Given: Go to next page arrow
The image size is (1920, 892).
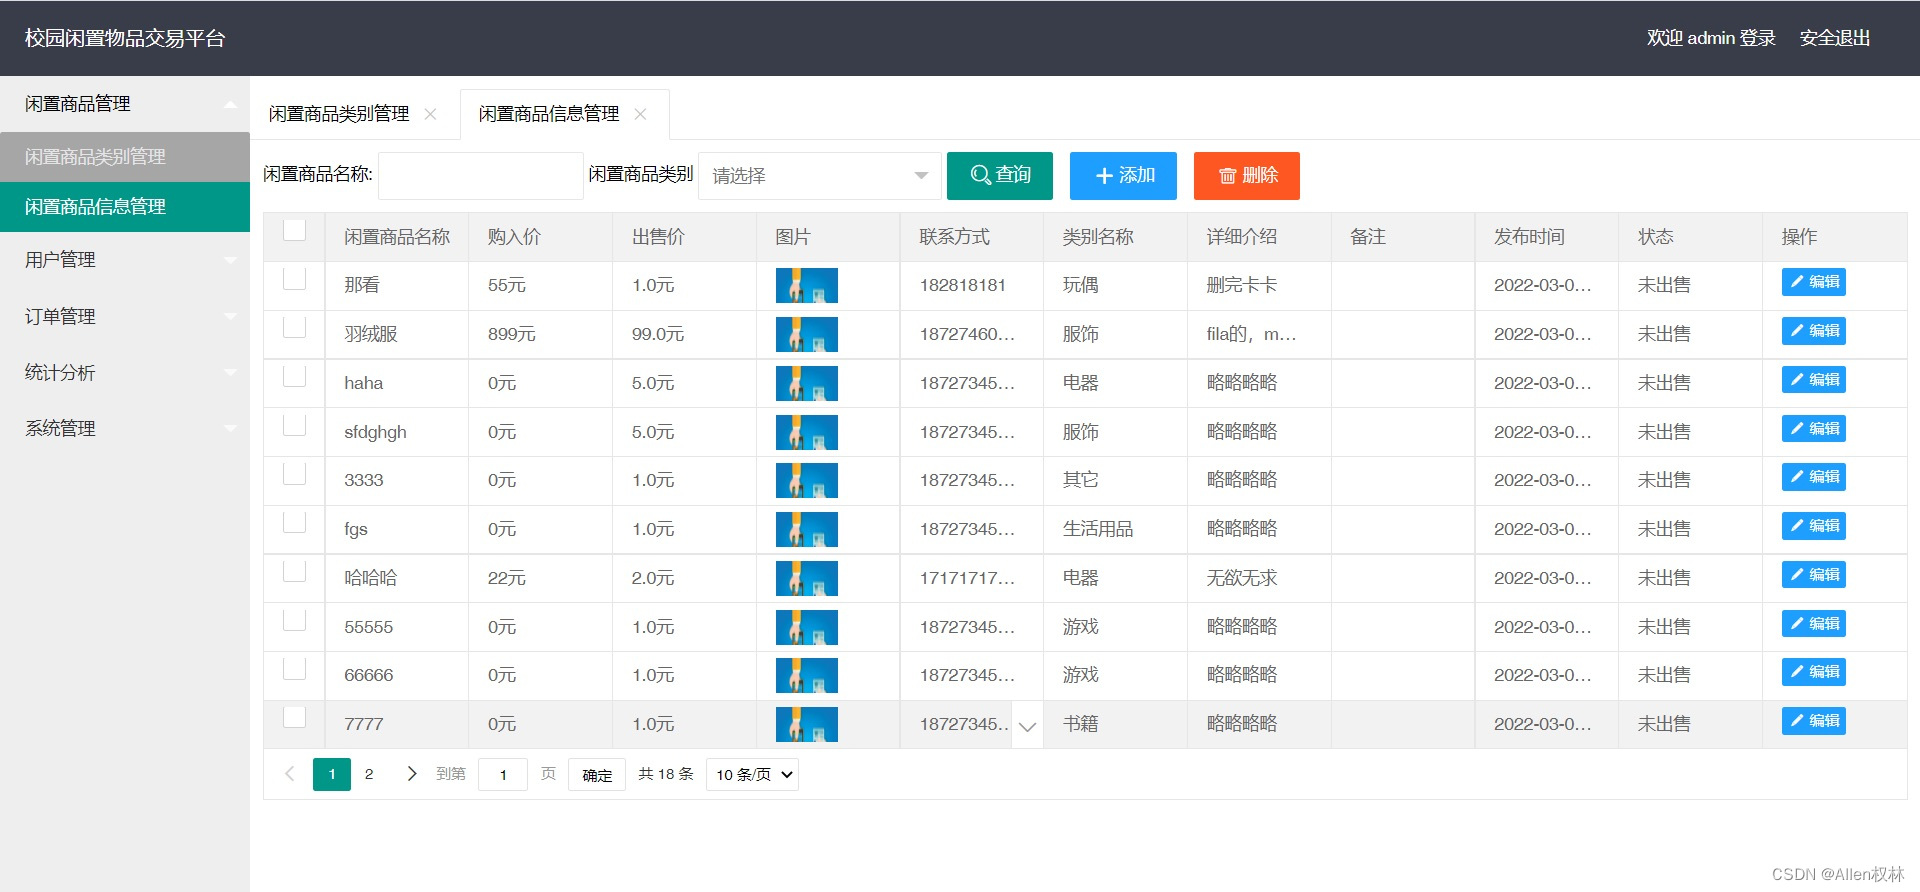Looking at the screenshot, I should 411,774.
